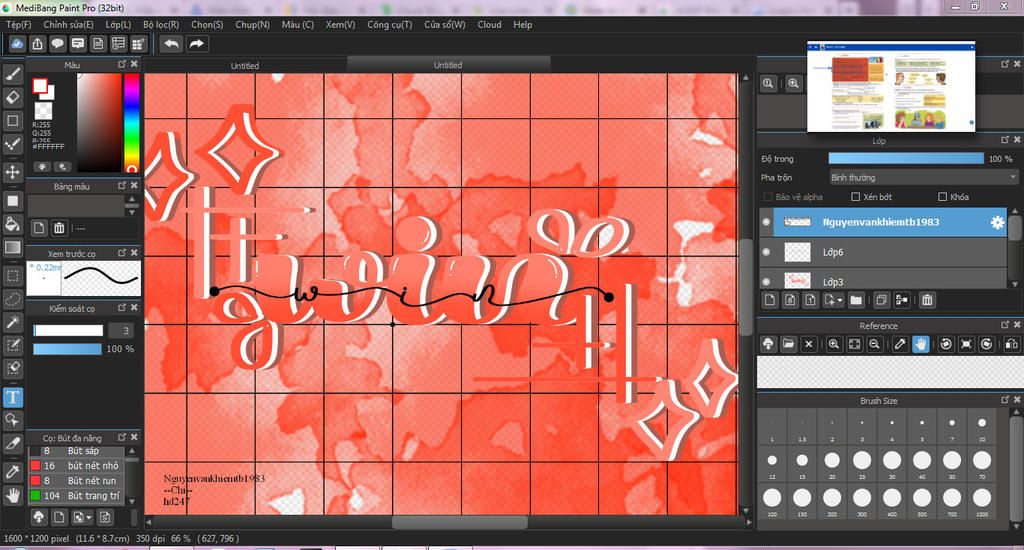This screenshot has width=1024, height=550.
Task: Select the transparent color swatch
Action: click(43, 109)
